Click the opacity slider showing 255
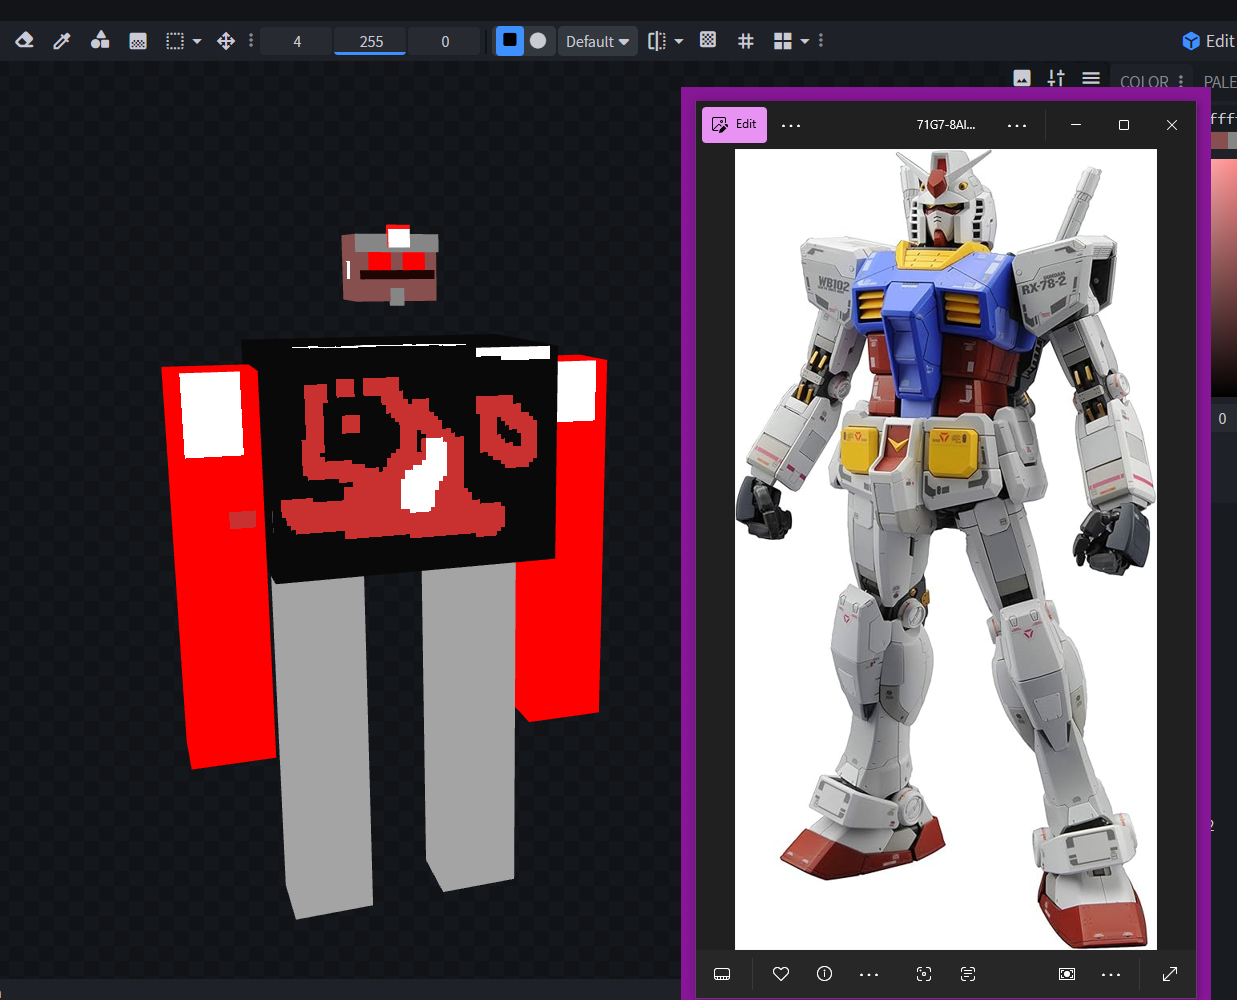The image size is (1237, 1000). 371,41
